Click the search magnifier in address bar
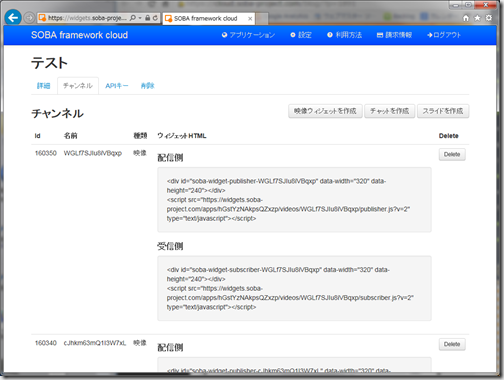The height and width of the screenshot is (380, 504). tap(133, 18)
